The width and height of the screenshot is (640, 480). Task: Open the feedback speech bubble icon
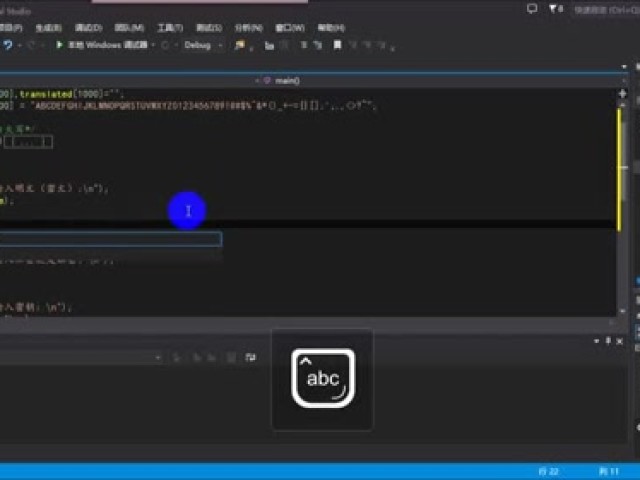(x=532, y=9)
